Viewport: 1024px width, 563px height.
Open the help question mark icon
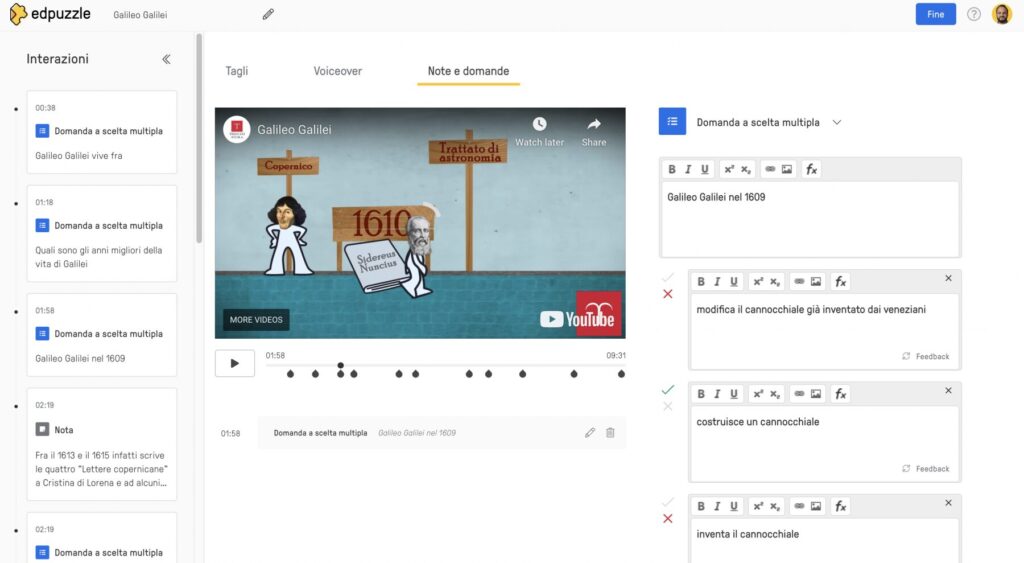(973, 14)
